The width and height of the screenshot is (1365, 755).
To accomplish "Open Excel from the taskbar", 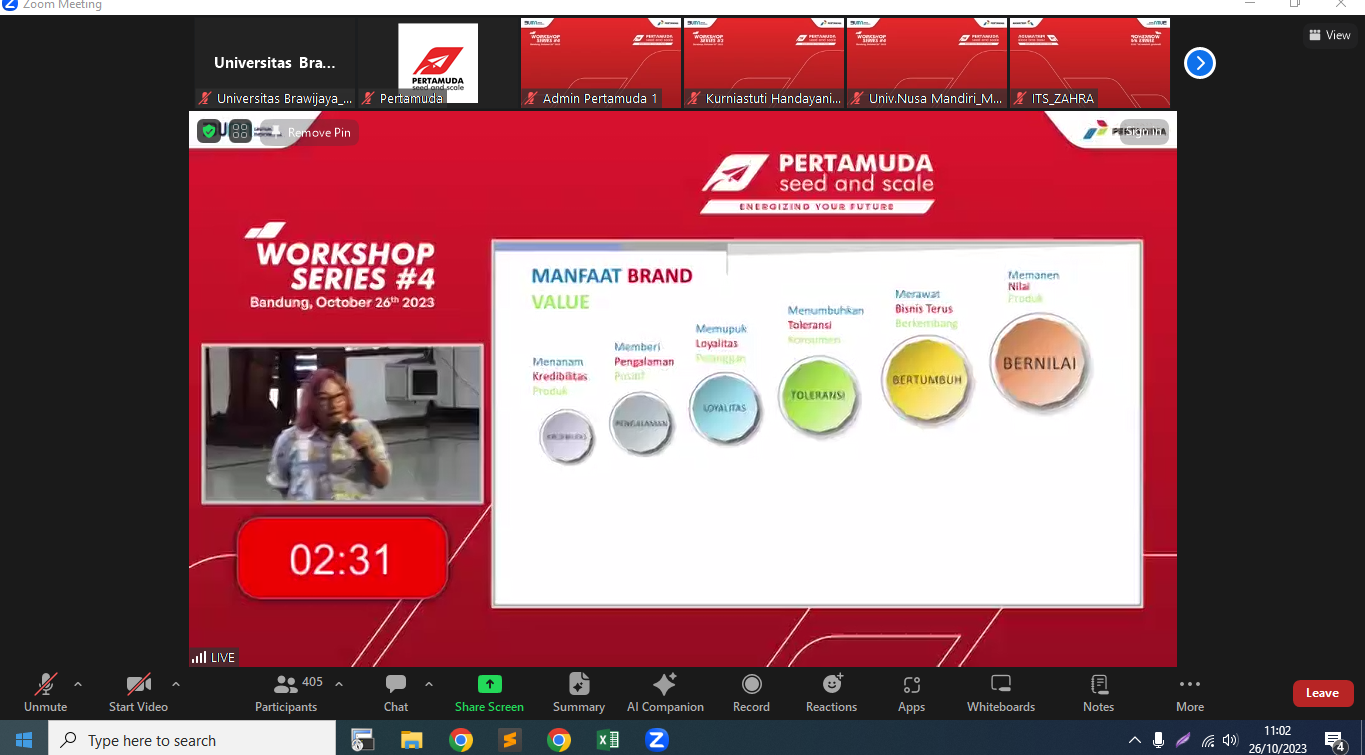I will tap(608, 740).
